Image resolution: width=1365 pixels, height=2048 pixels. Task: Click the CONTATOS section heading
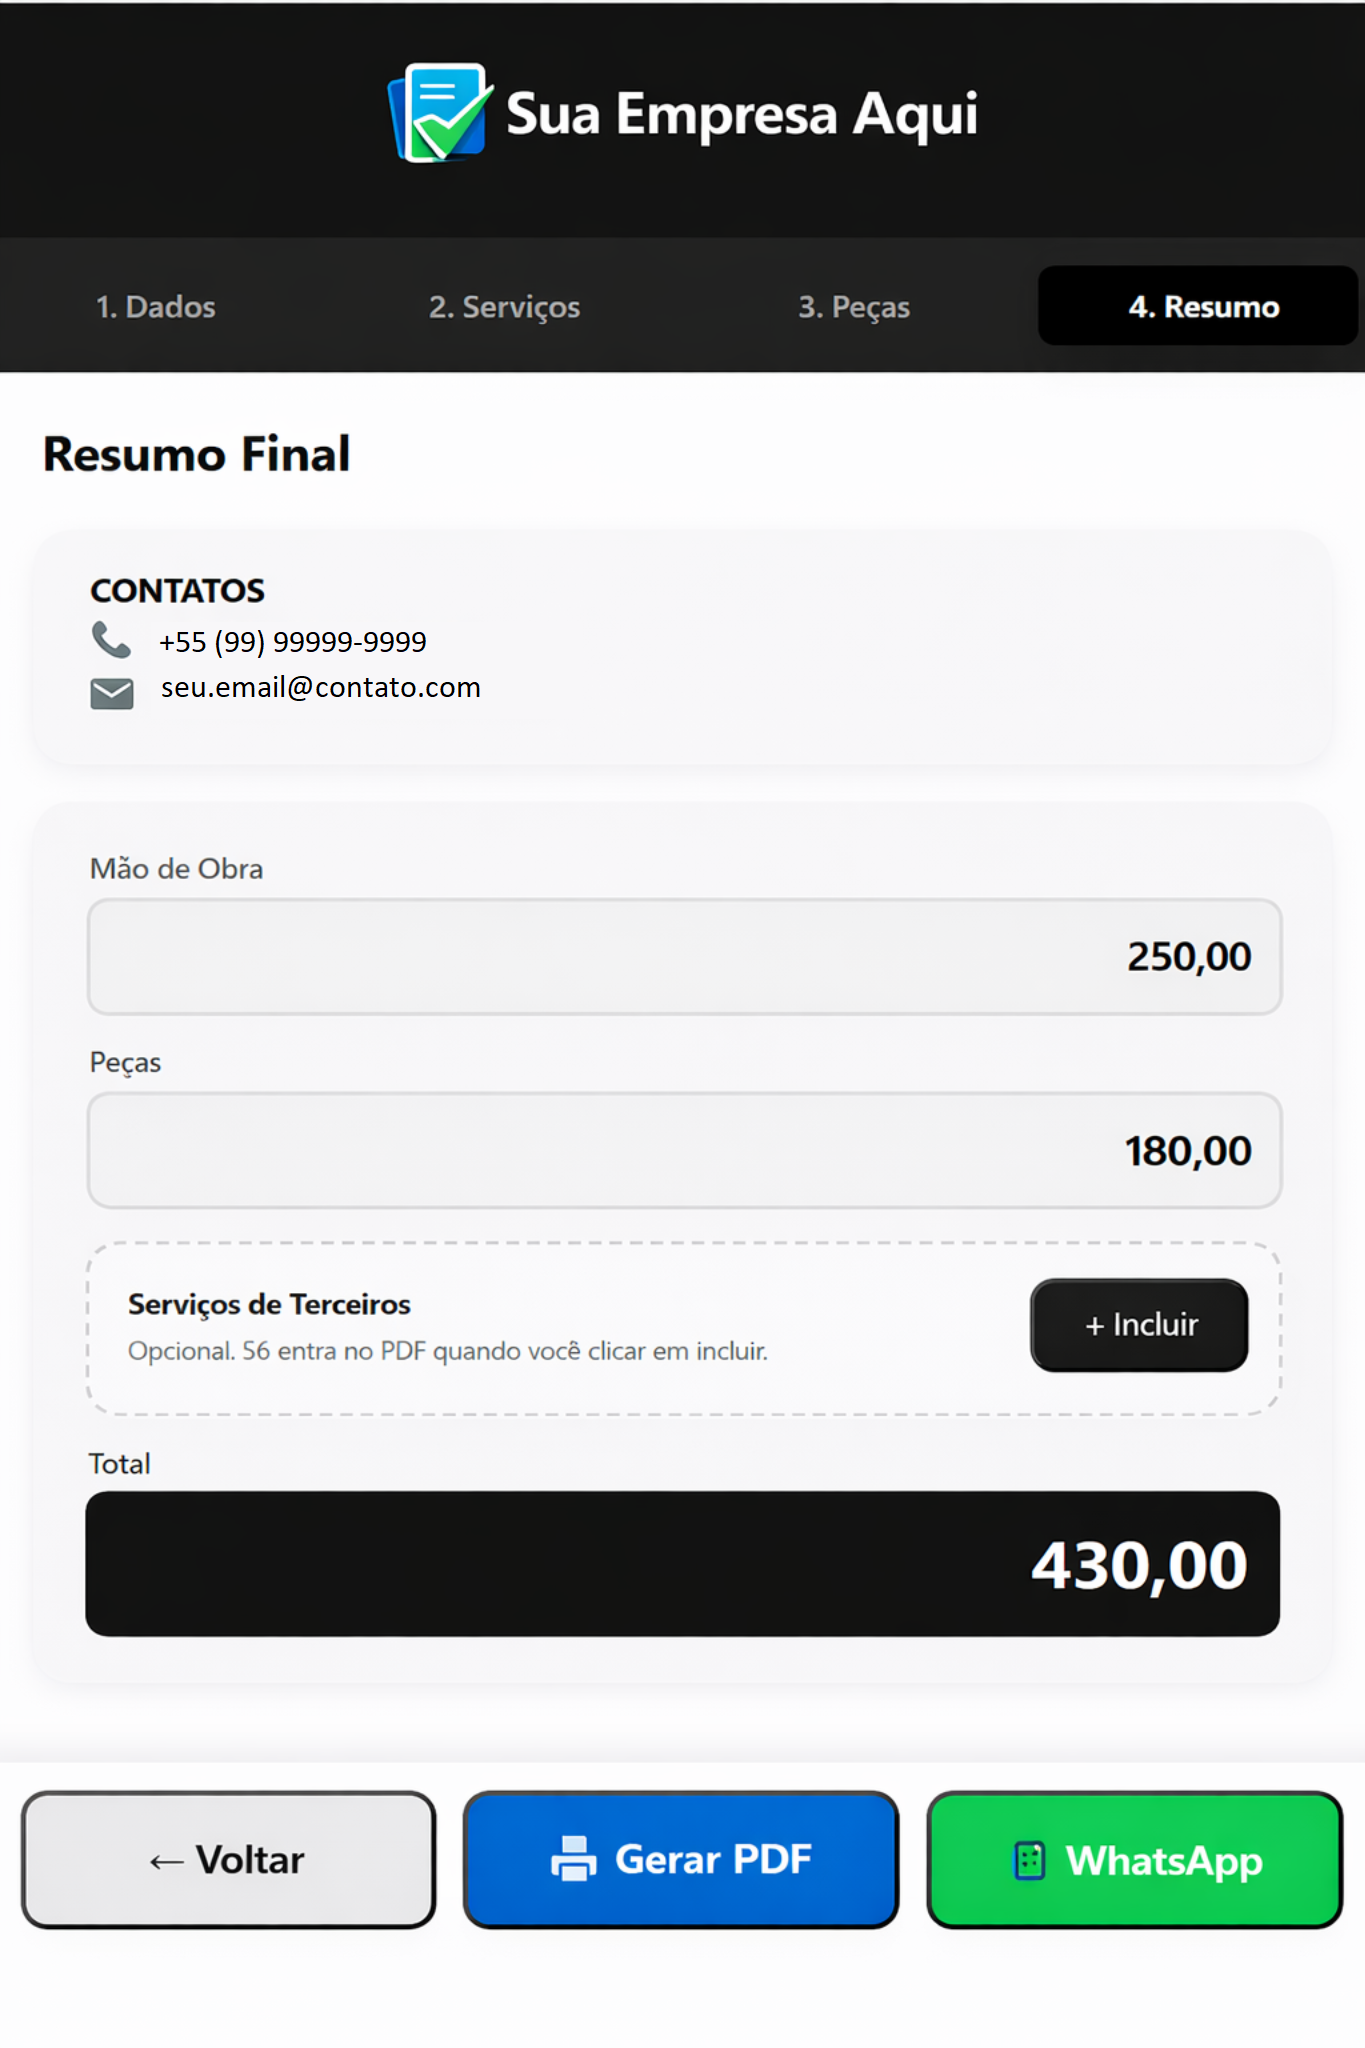point(178,591)
